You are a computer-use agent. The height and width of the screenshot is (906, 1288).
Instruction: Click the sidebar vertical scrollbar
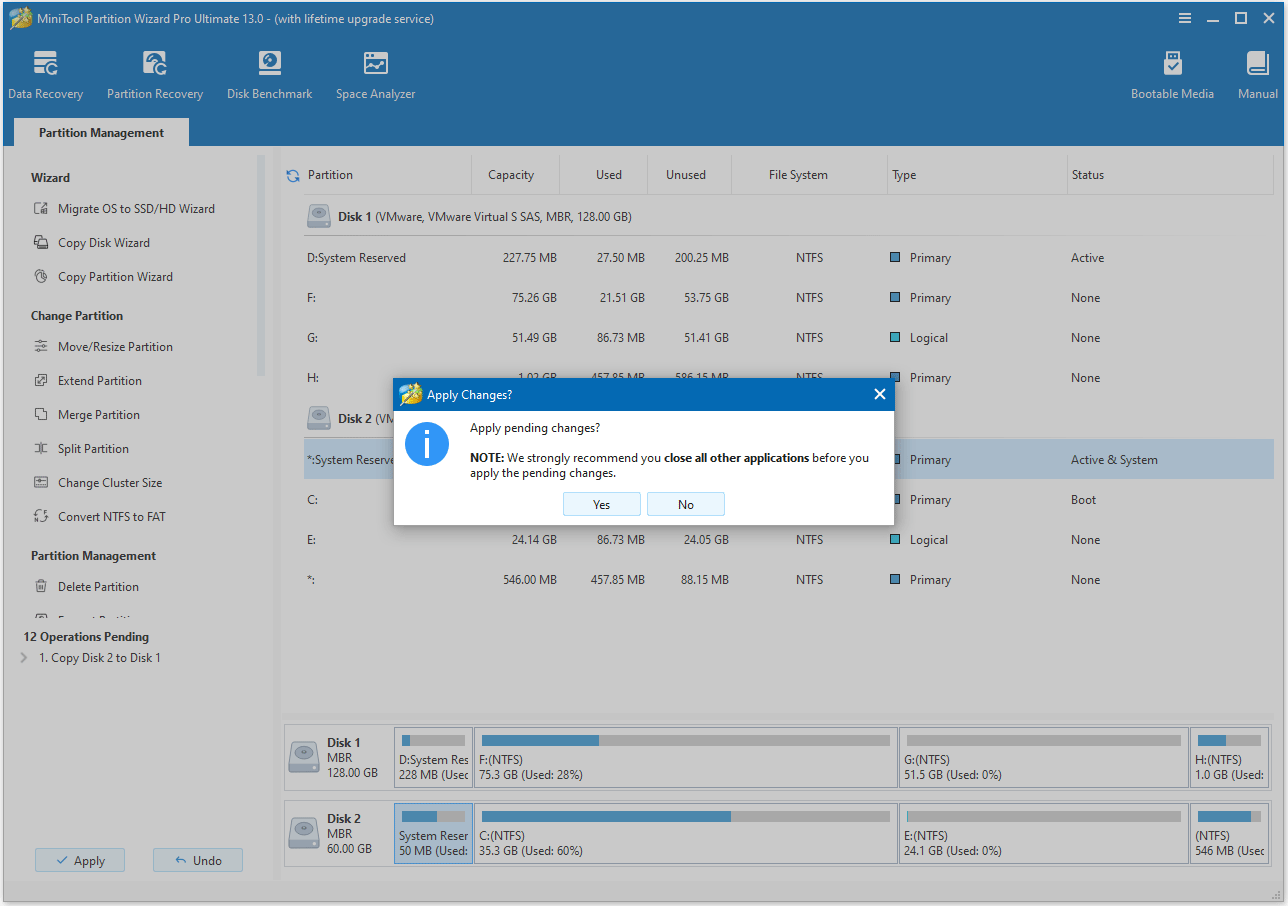261,265
